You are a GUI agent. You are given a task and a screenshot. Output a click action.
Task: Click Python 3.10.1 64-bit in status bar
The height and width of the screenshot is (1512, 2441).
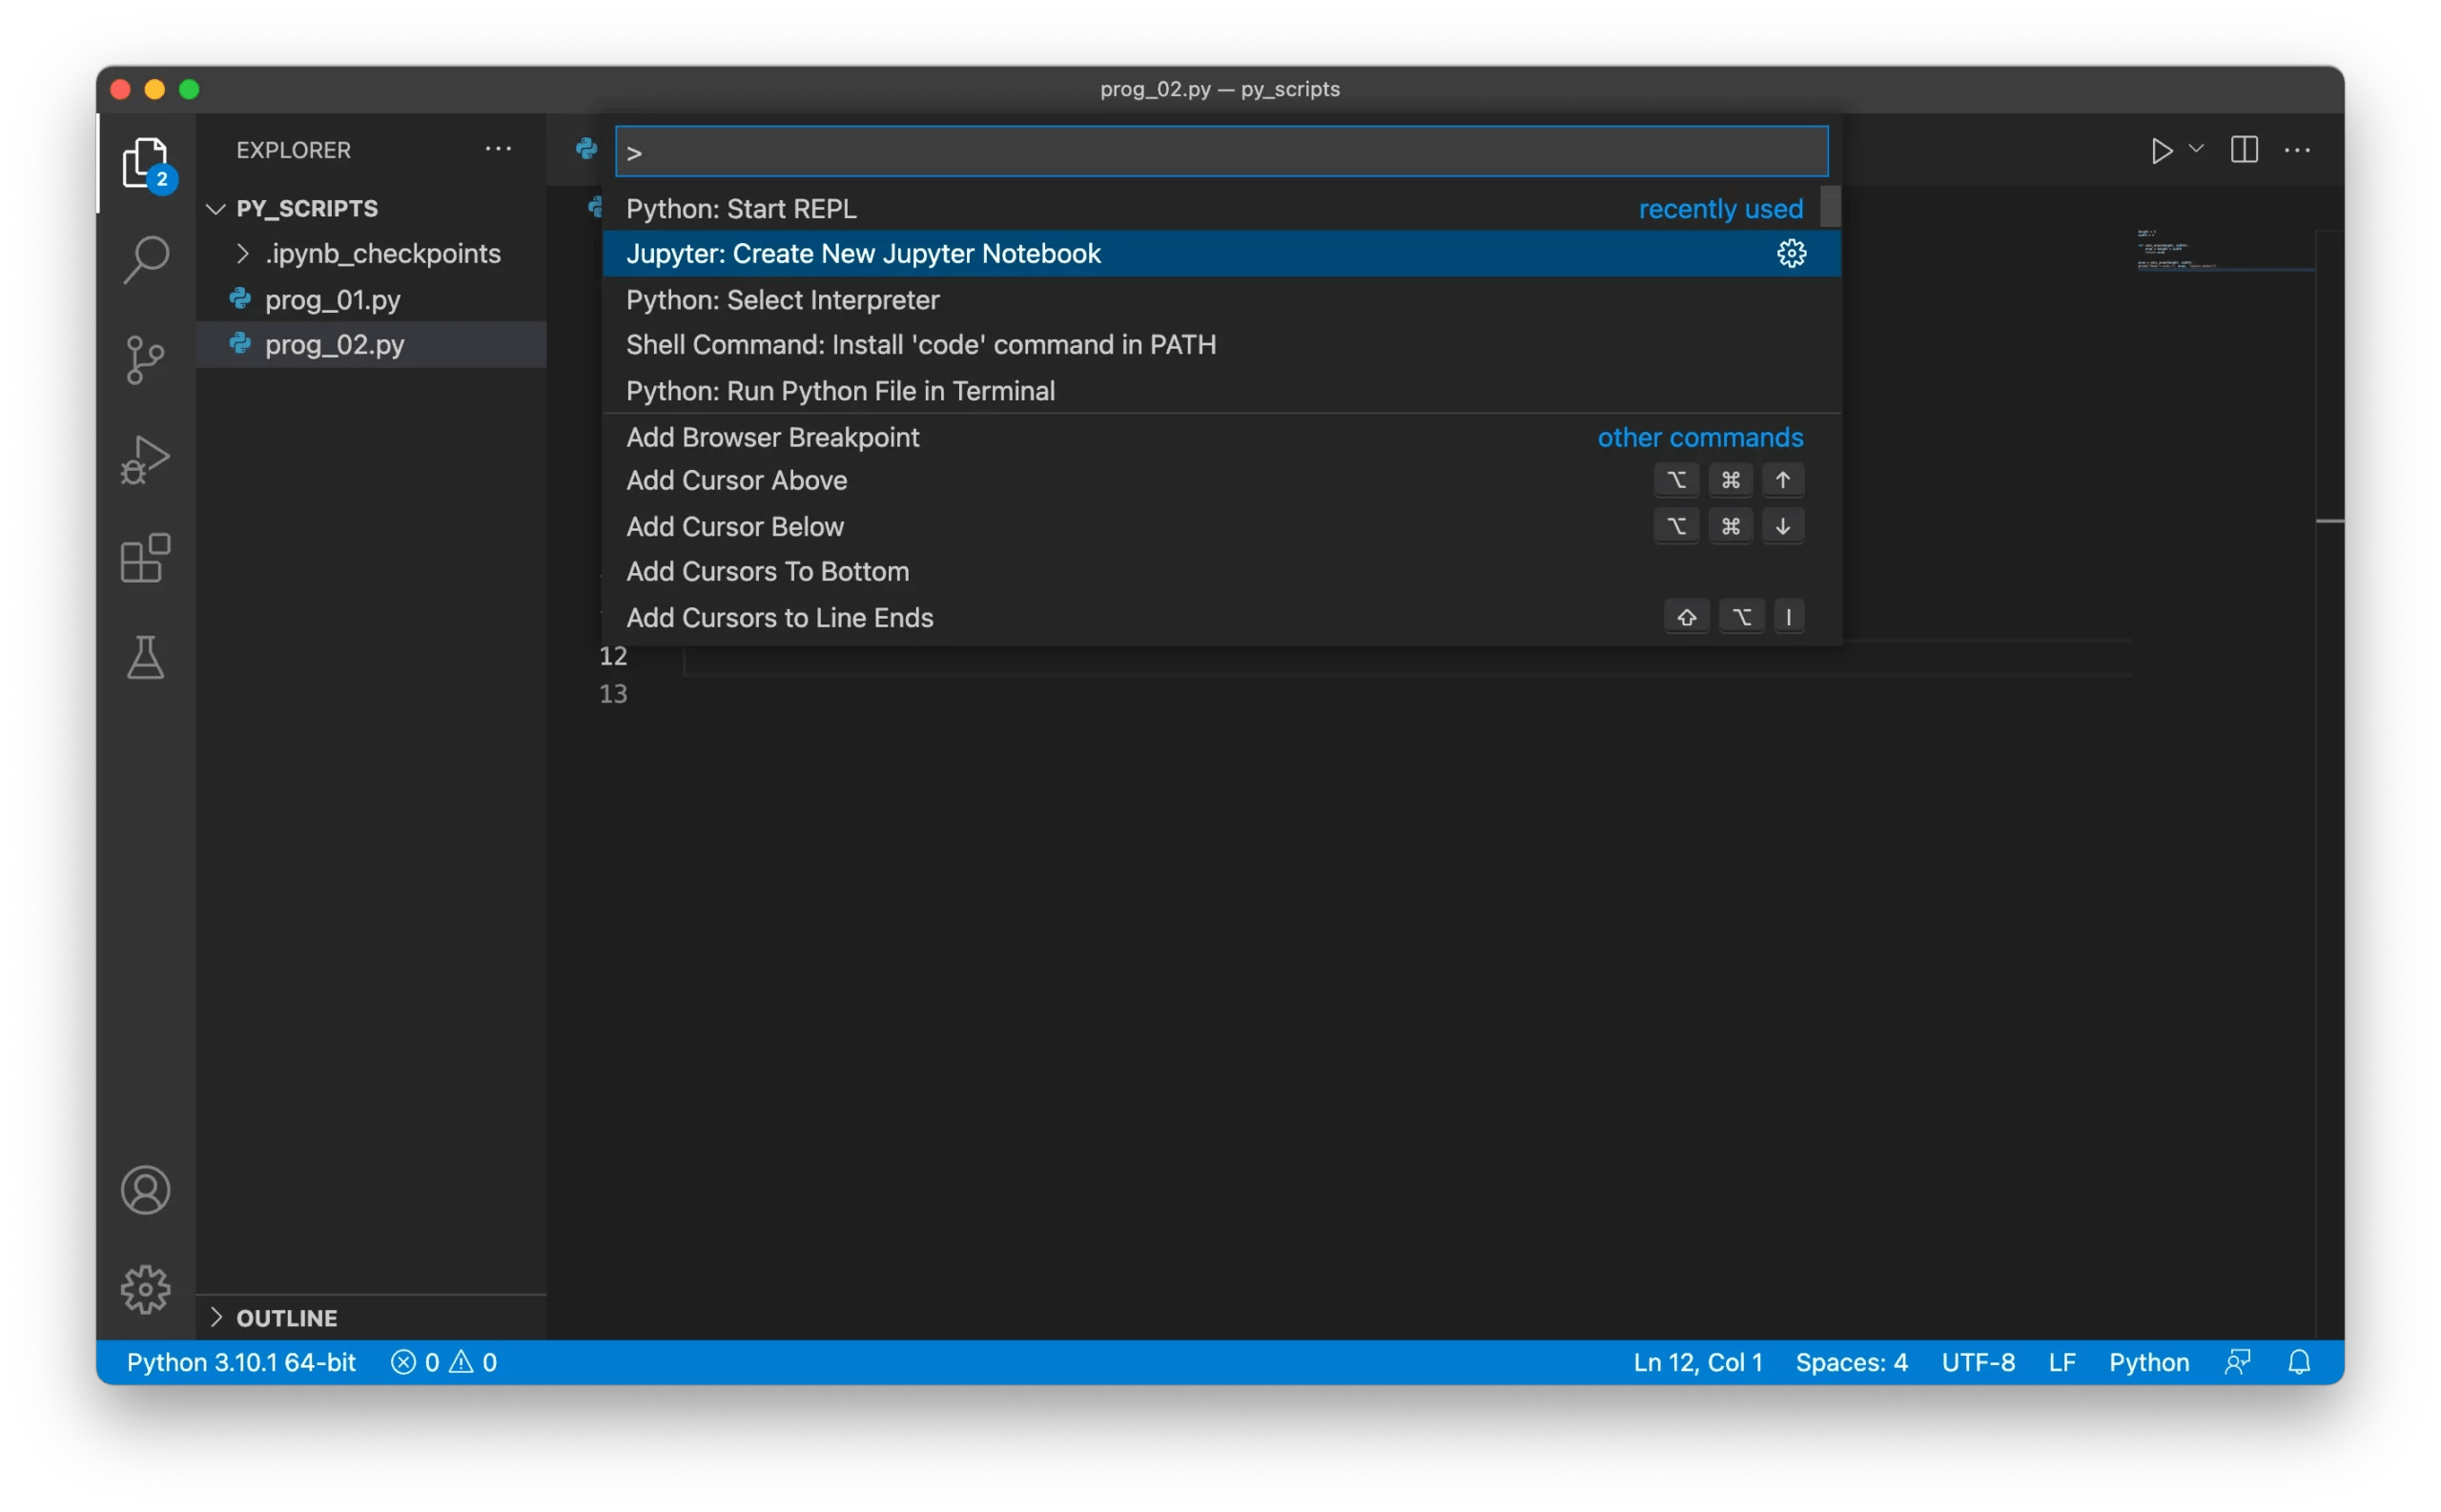coord(240,1361)
